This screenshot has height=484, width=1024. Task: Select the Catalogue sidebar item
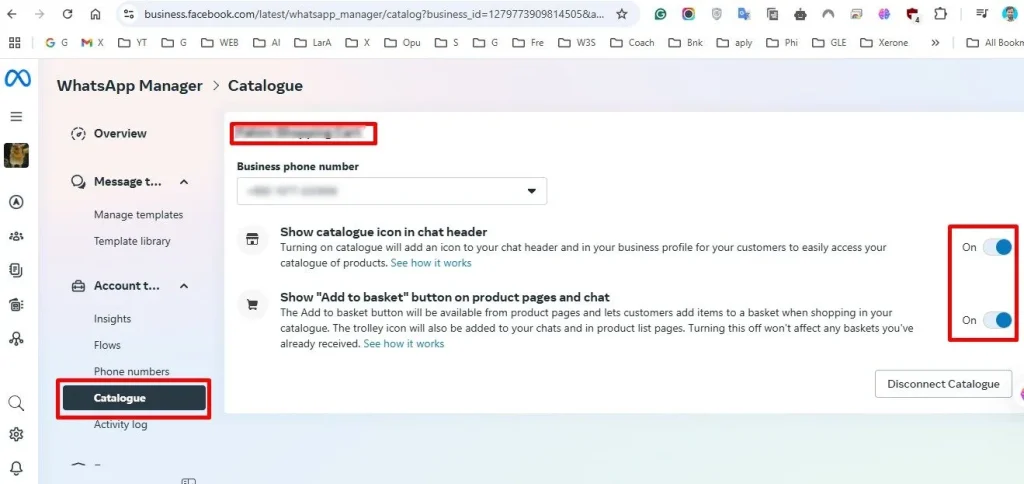point(134,398)
